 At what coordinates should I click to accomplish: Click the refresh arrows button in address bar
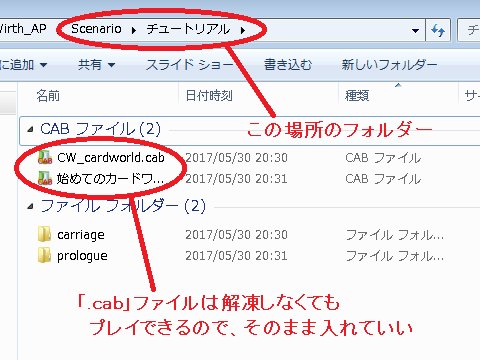pos(438,30)
